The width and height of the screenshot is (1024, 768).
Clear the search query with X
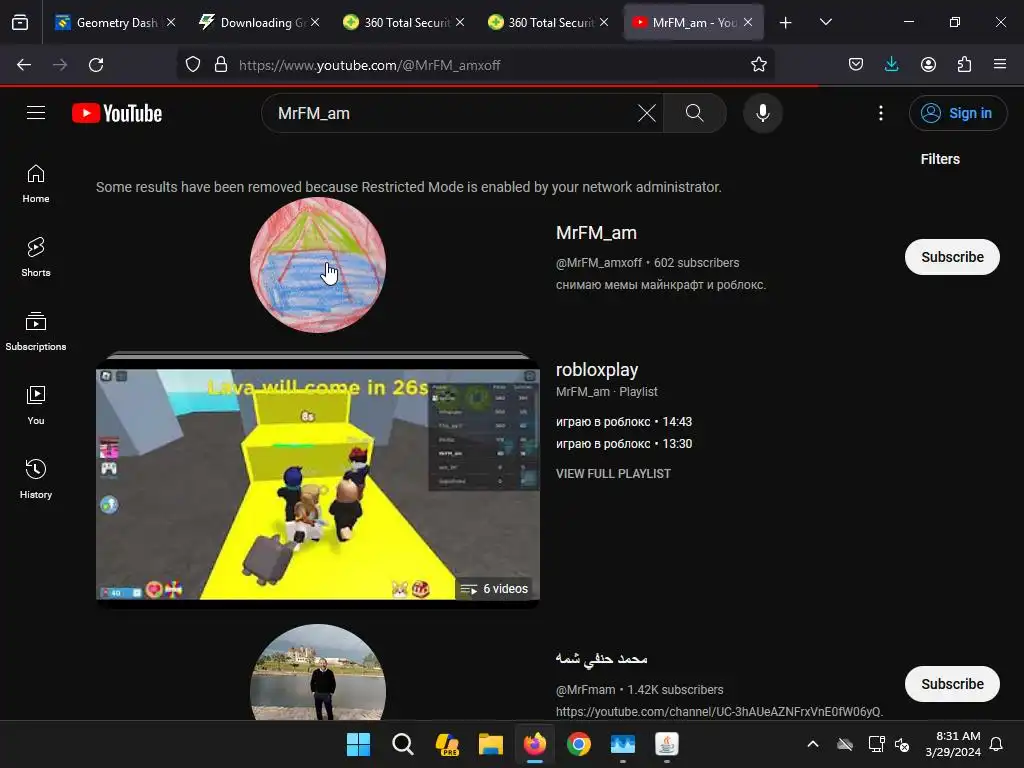click(x=647, y=113)
